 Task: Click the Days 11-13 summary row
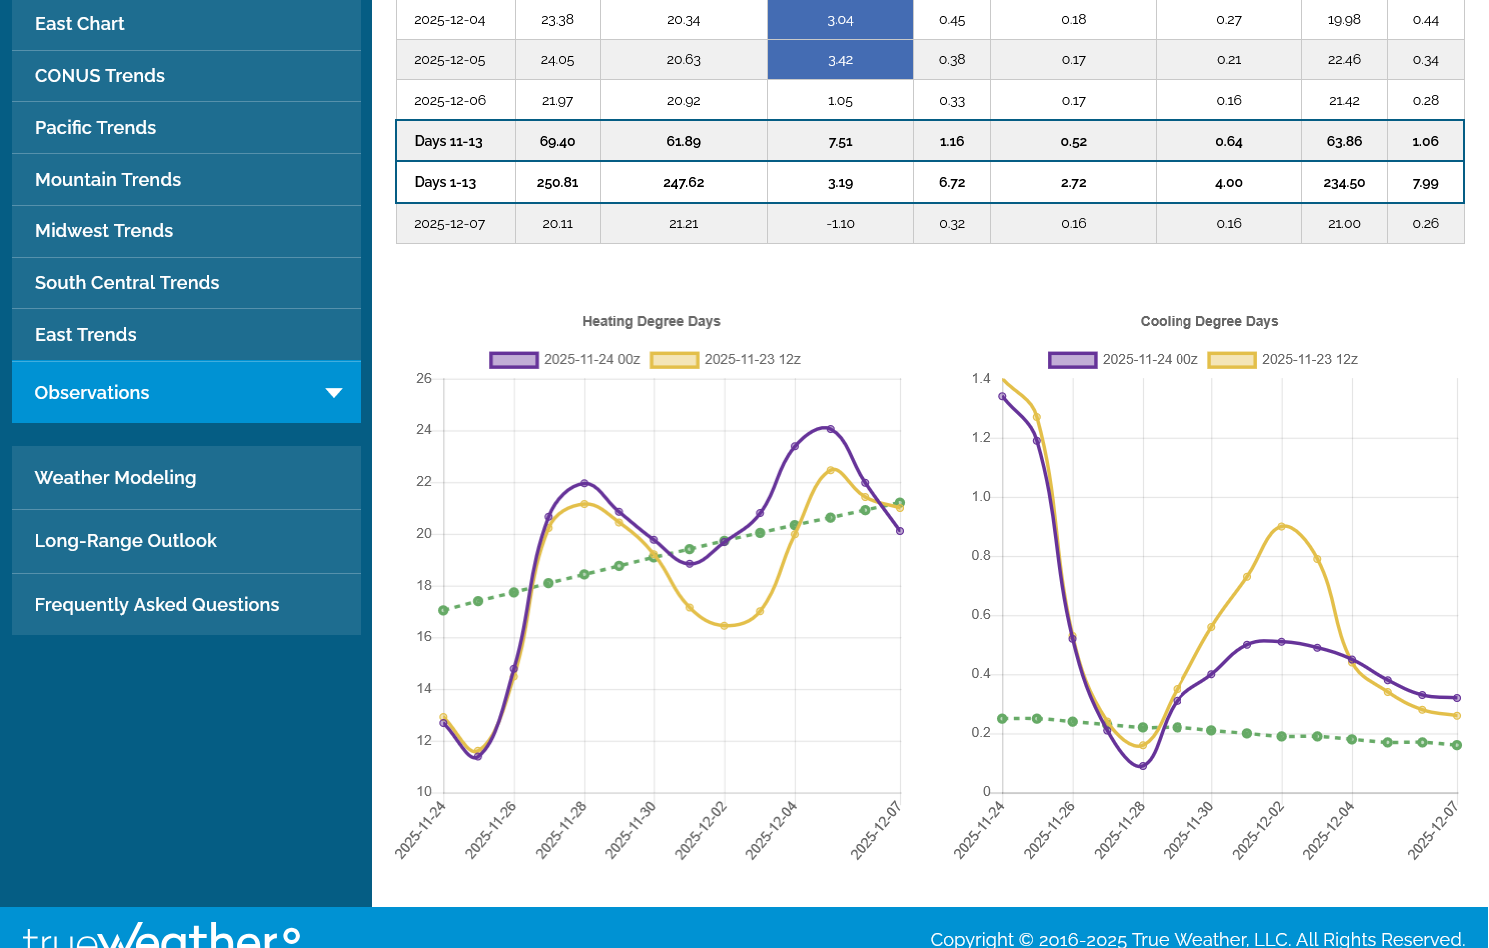pyautogui.click(x=930, y=141)
